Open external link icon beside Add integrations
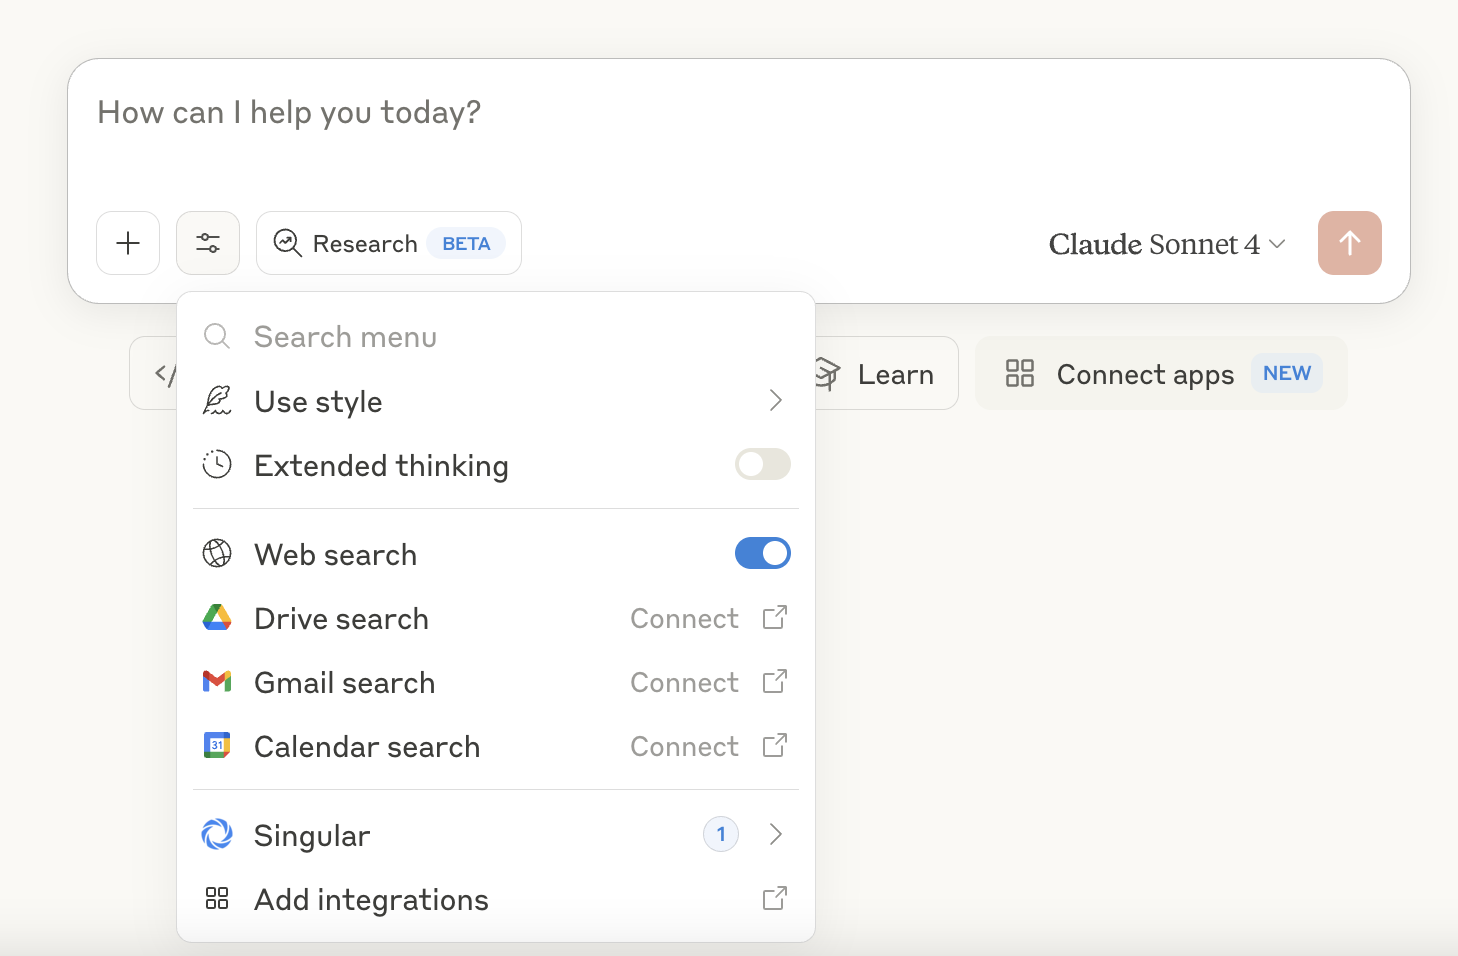Viewport: 1458px width, 956px height. (774, 899)
